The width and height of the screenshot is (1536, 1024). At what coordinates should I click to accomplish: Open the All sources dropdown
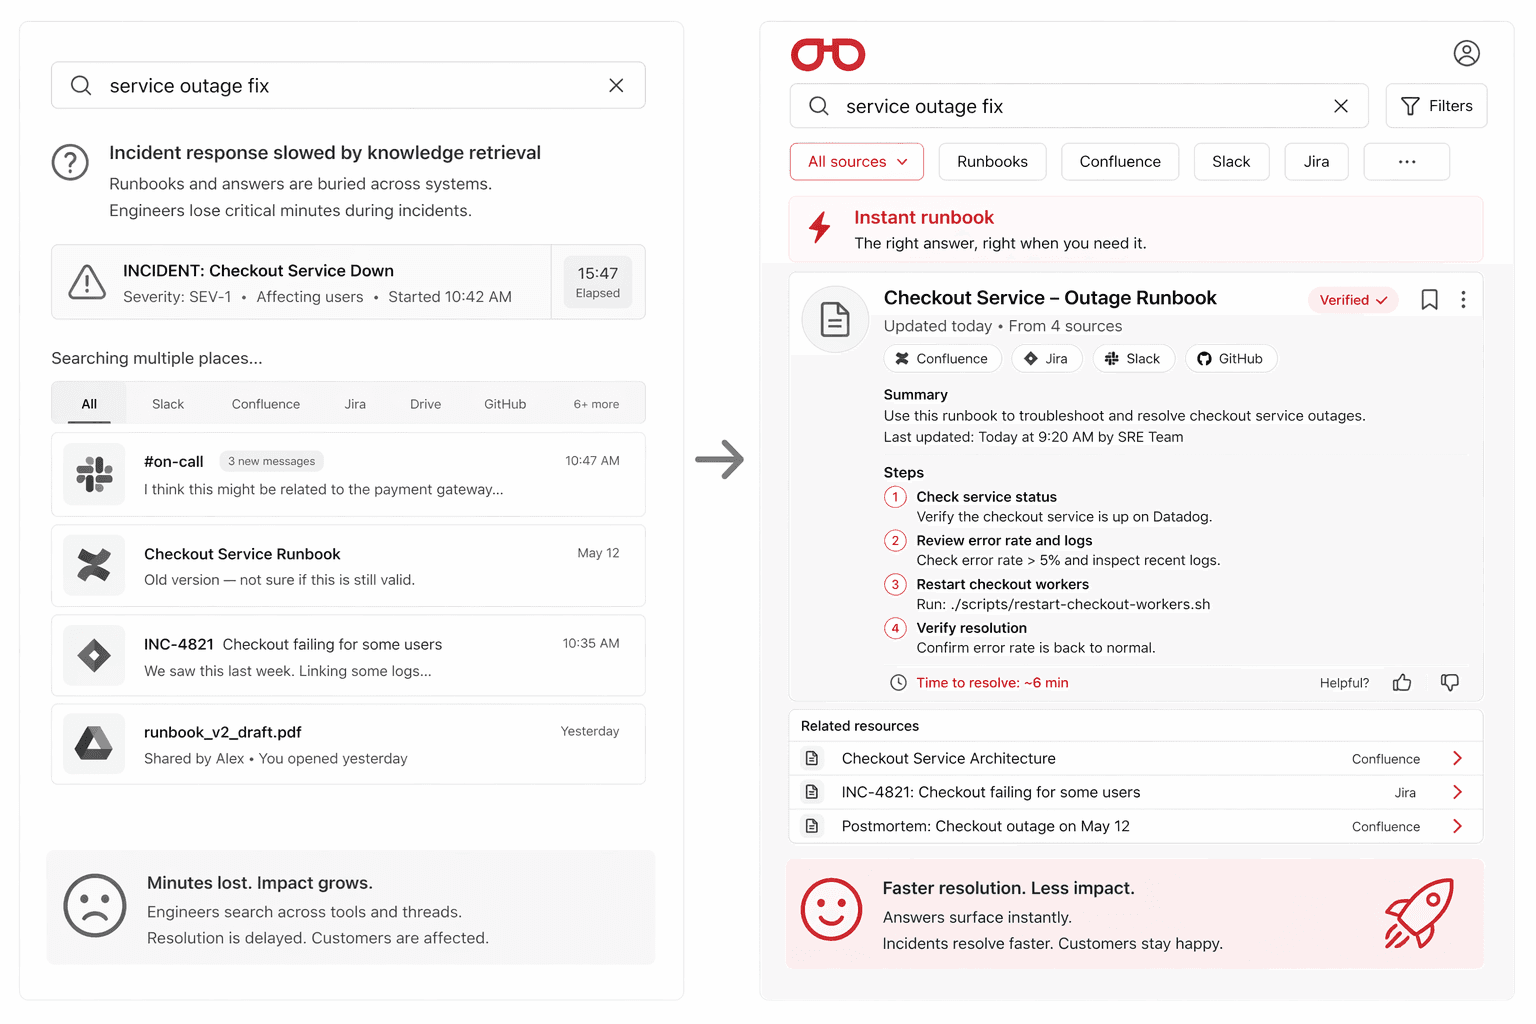(857, 162)
